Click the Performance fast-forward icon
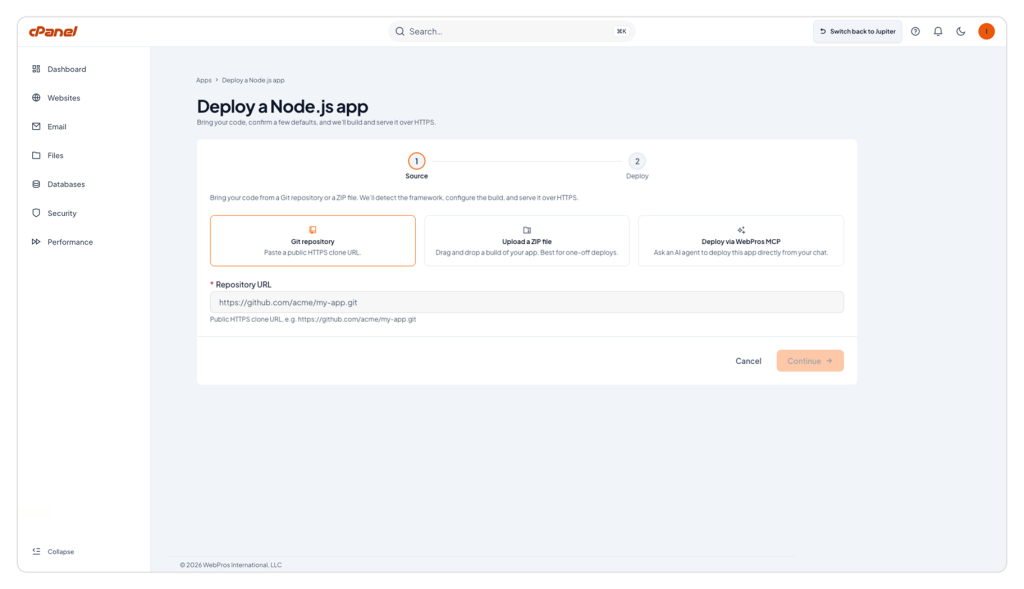1024x589 pixels. (x=36, y=242)
